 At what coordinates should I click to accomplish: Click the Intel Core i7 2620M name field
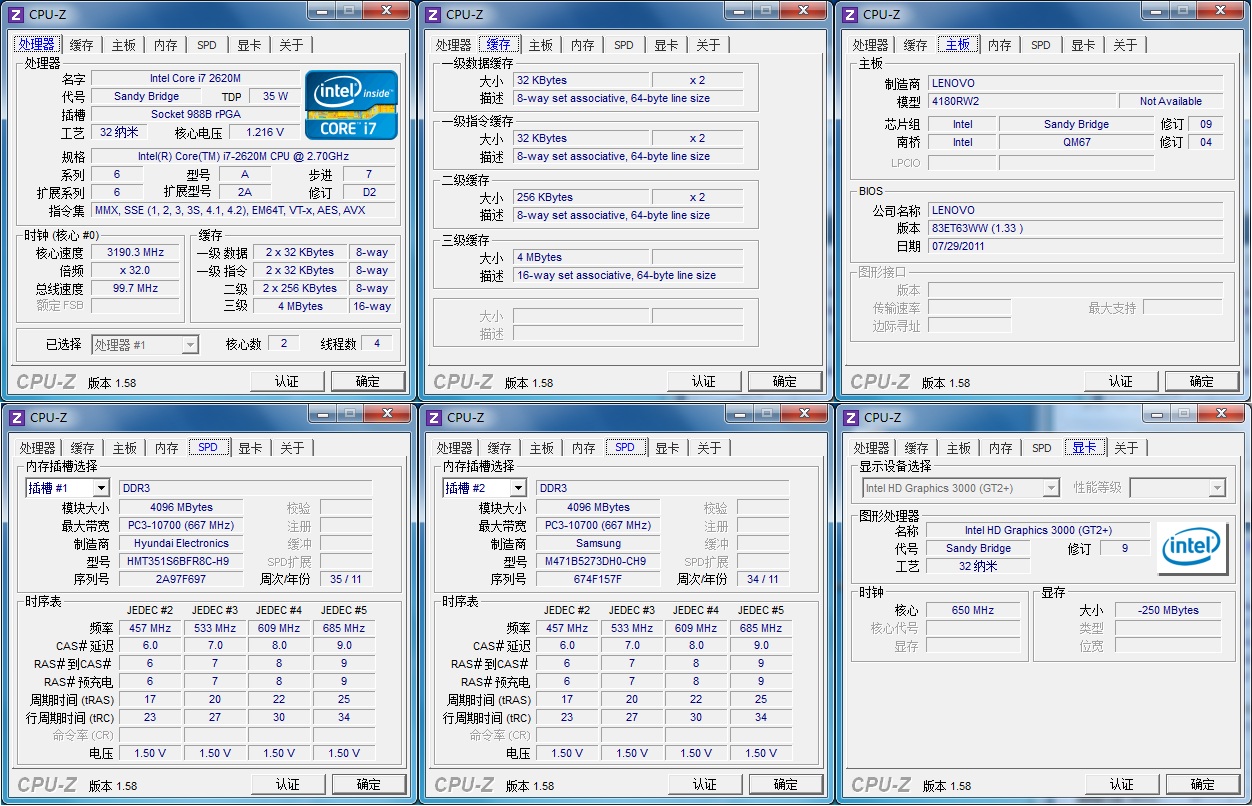(195, 78)
